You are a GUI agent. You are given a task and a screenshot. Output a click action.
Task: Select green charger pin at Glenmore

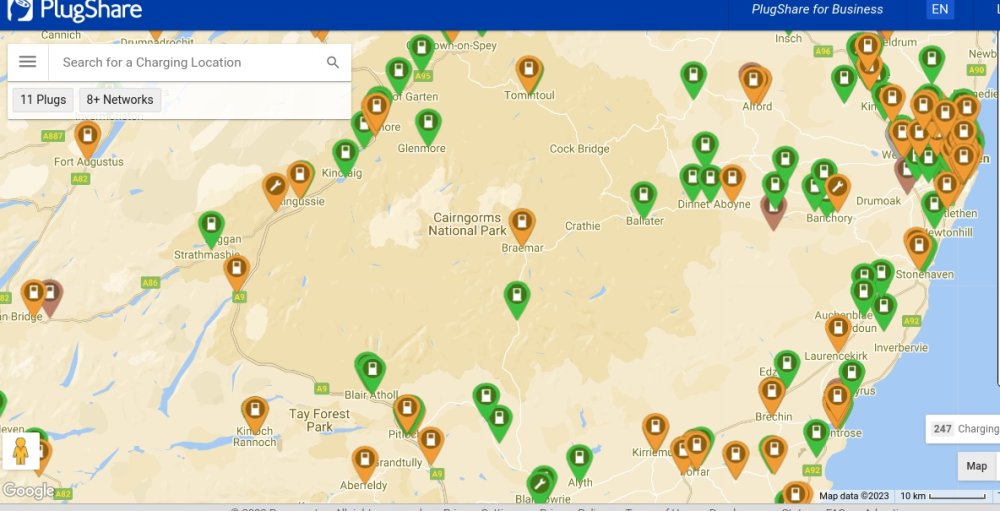[x=428, y=125]
